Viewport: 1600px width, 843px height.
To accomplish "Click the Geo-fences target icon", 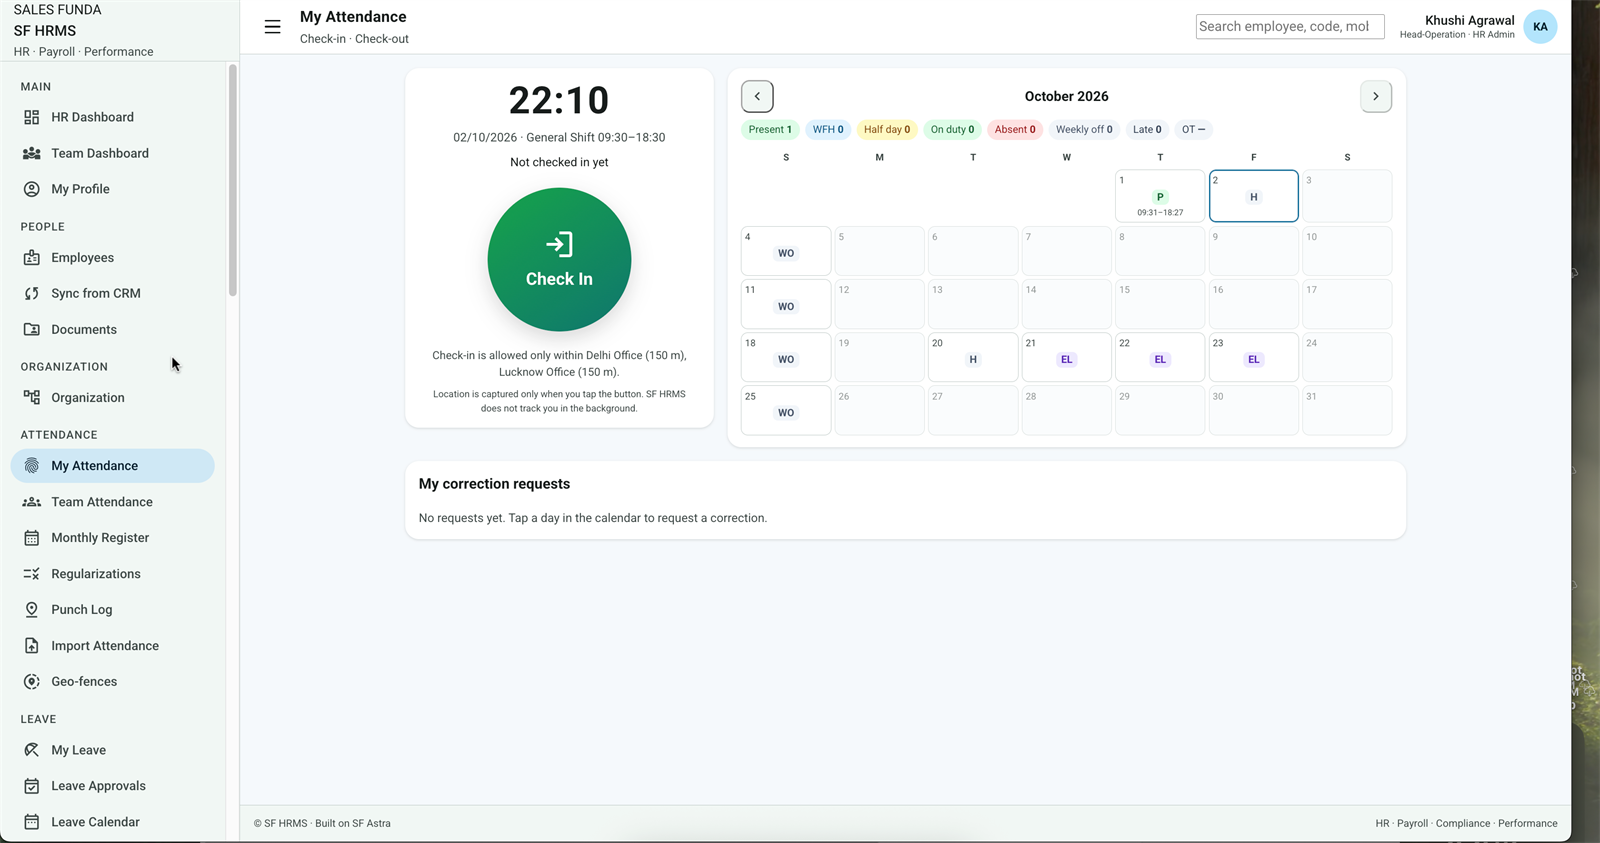I will tap(32, 682).
